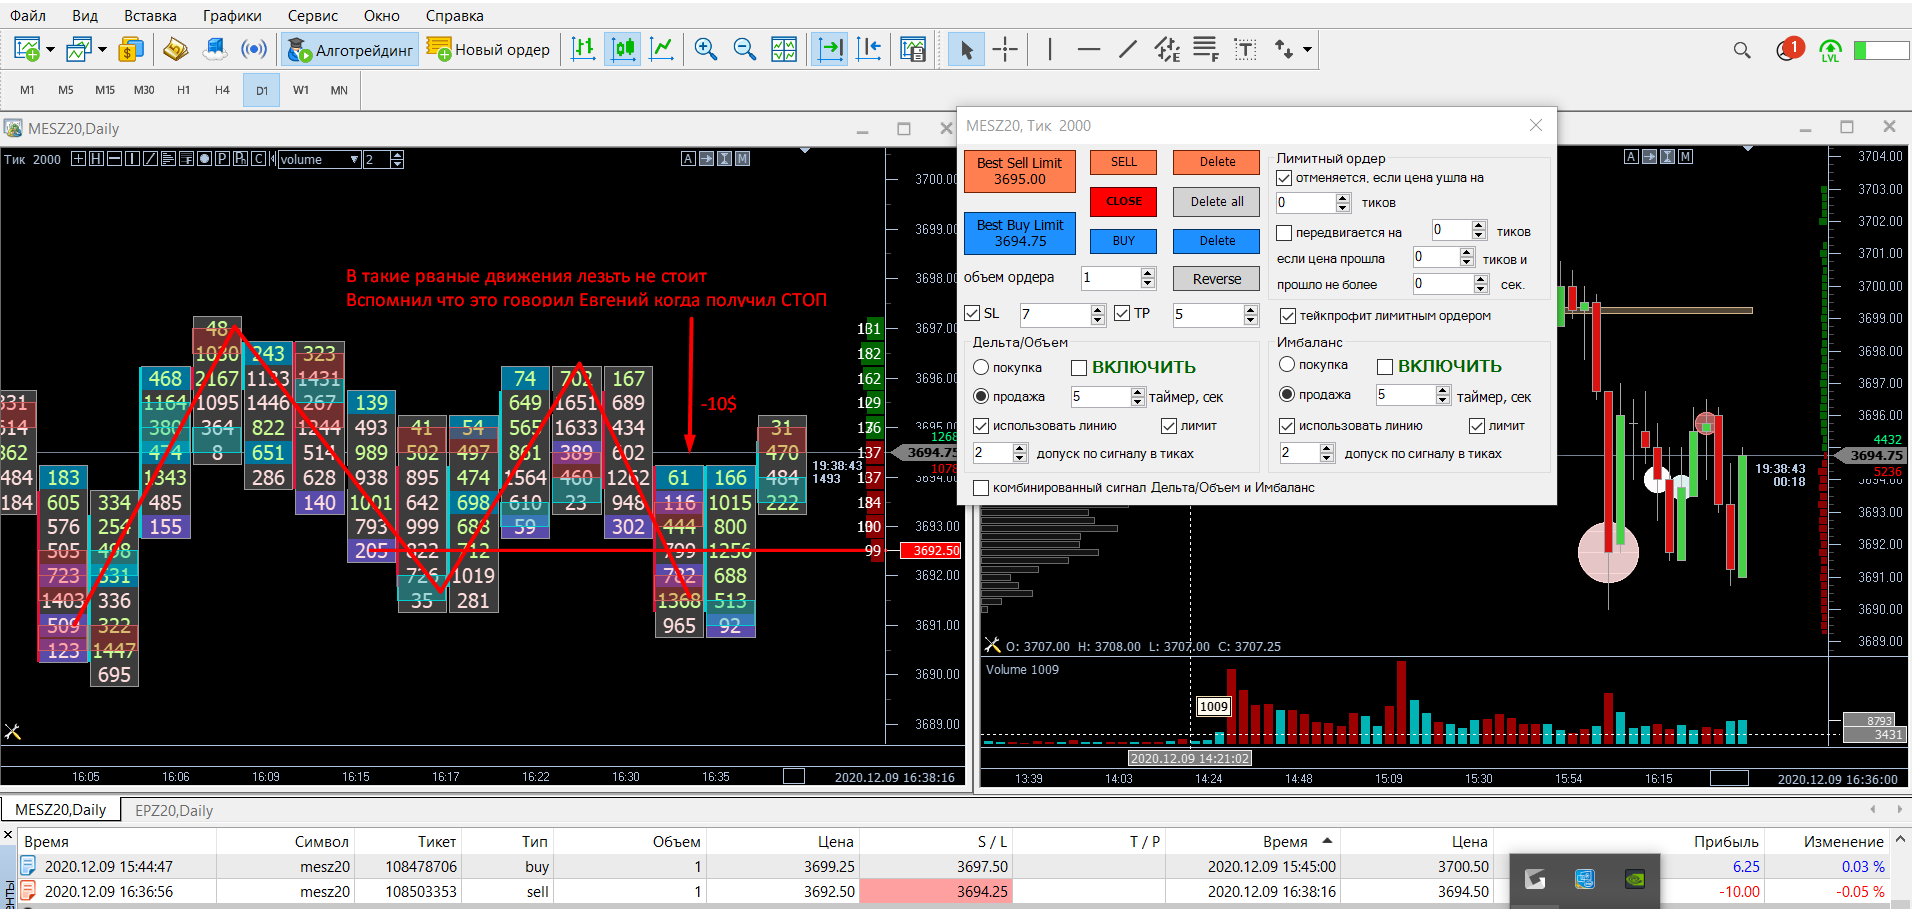Click the cloud VPS hosting icon
This screenshot has width=1912, height=909.
[215, 49]
